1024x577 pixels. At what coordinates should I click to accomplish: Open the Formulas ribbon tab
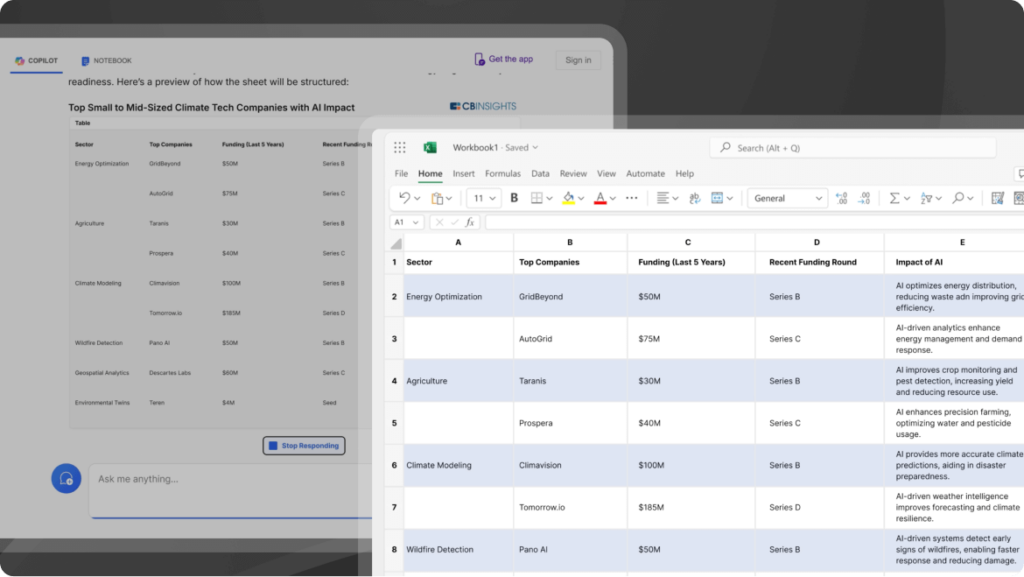(x=502, y=174)
